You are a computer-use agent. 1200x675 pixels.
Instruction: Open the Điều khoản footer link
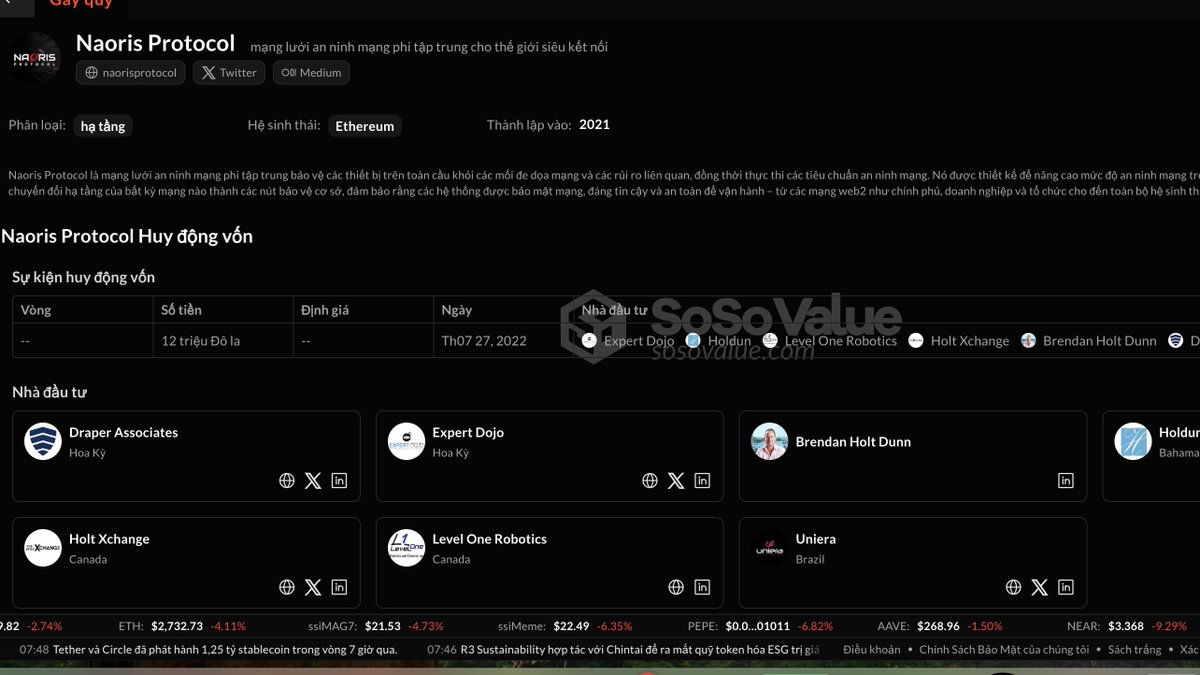[x=871, y=649]
